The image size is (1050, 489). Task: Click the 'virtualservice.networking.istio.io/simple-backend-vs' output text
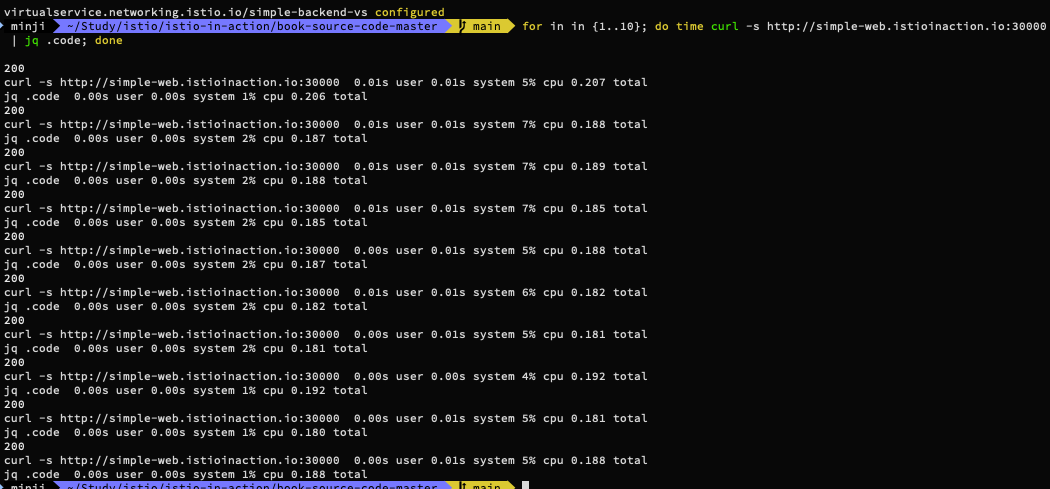pos(187,12)
